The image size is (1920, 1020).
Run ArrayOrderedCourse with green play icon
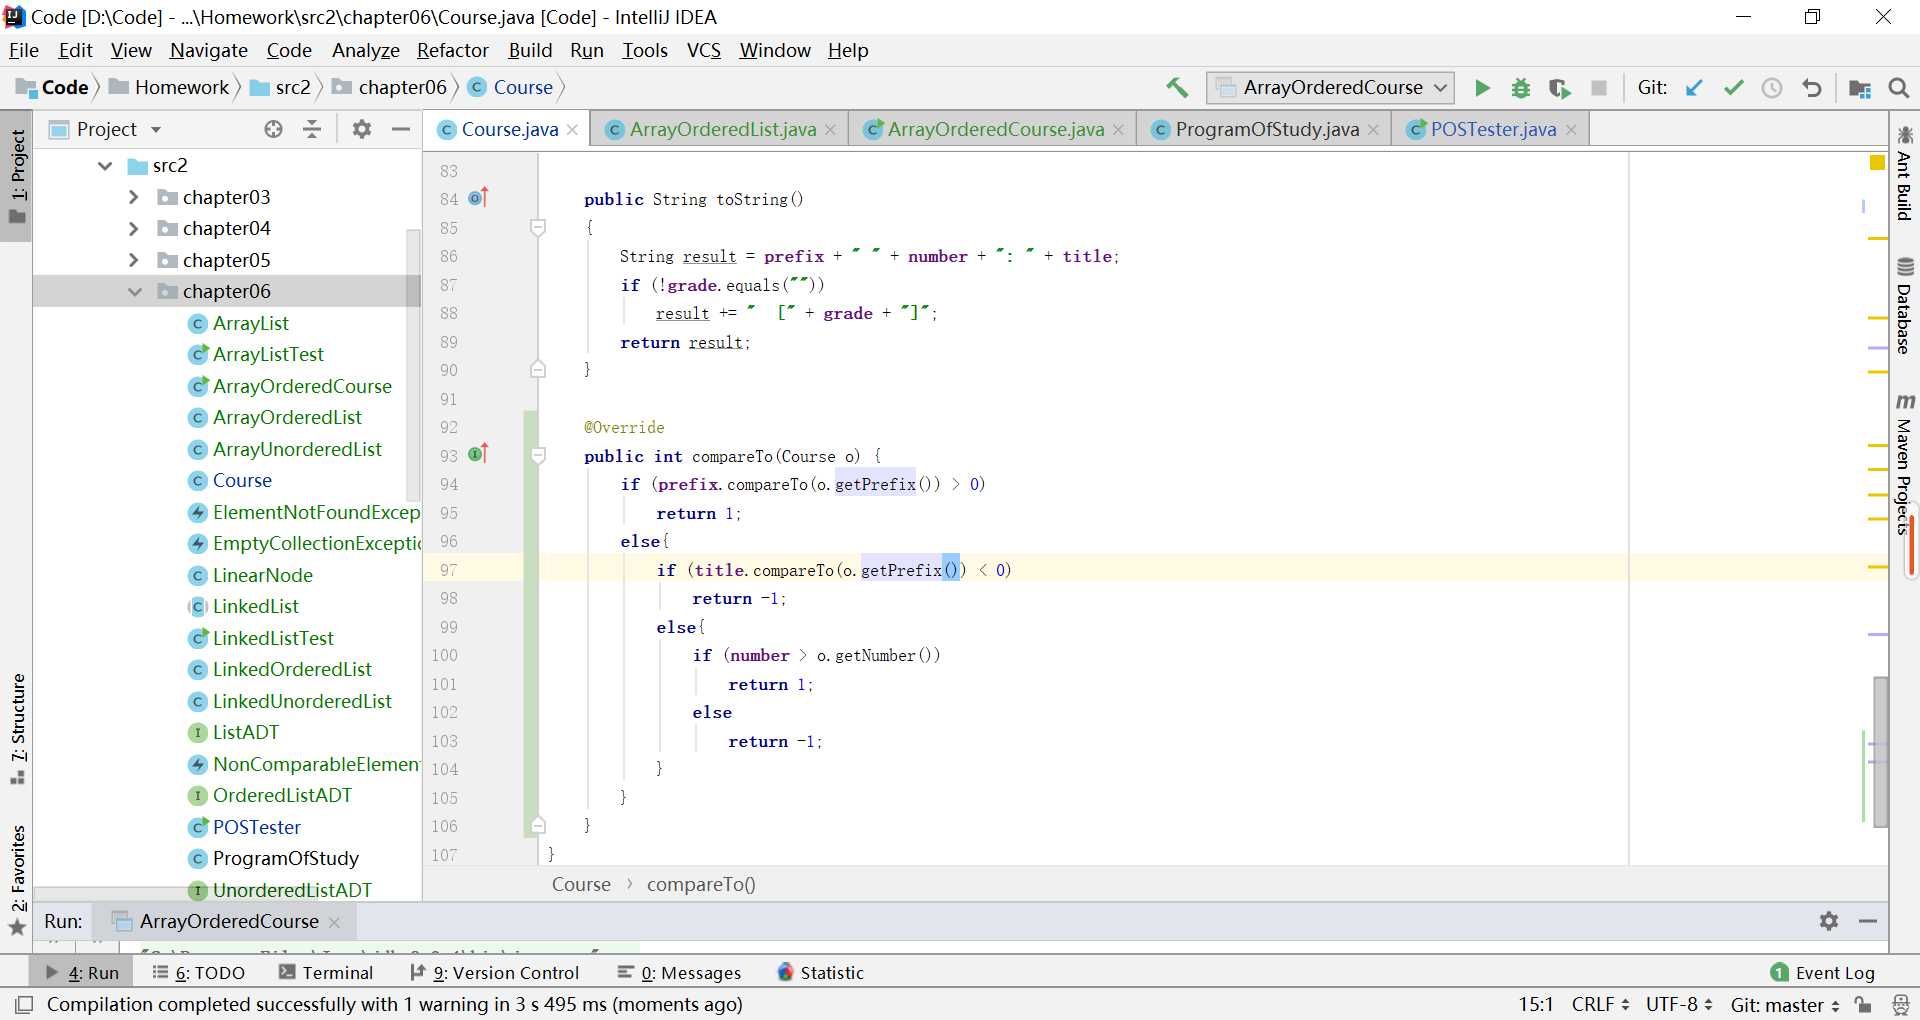point(1482,88)
